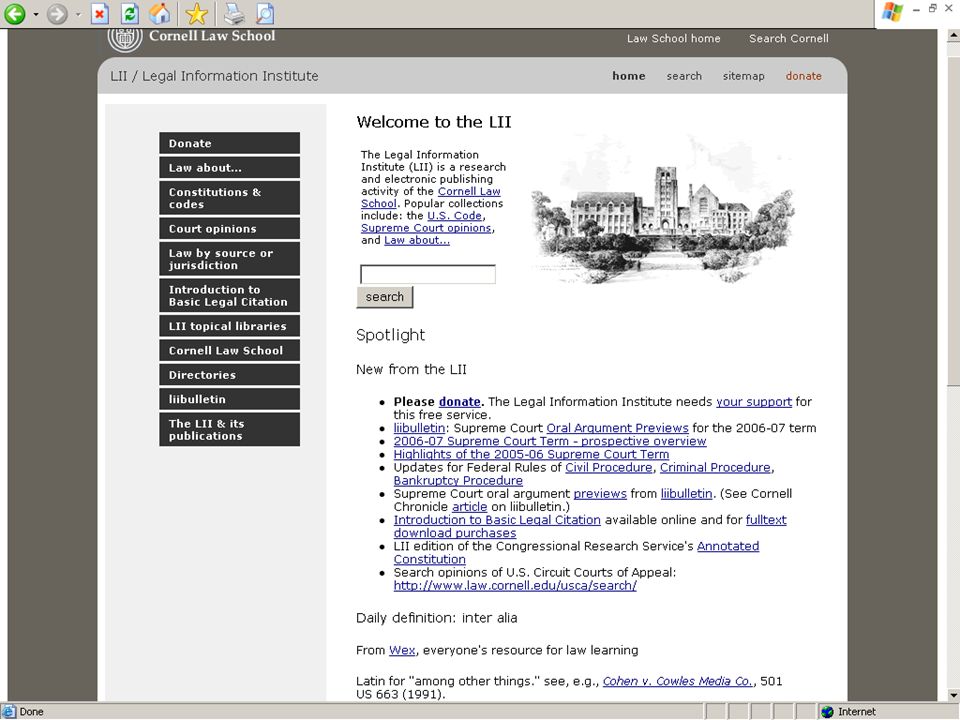Open Highlights of the 2005-06 Supreme Court Term
Viewport: 960px width, 720px height.
531,454
